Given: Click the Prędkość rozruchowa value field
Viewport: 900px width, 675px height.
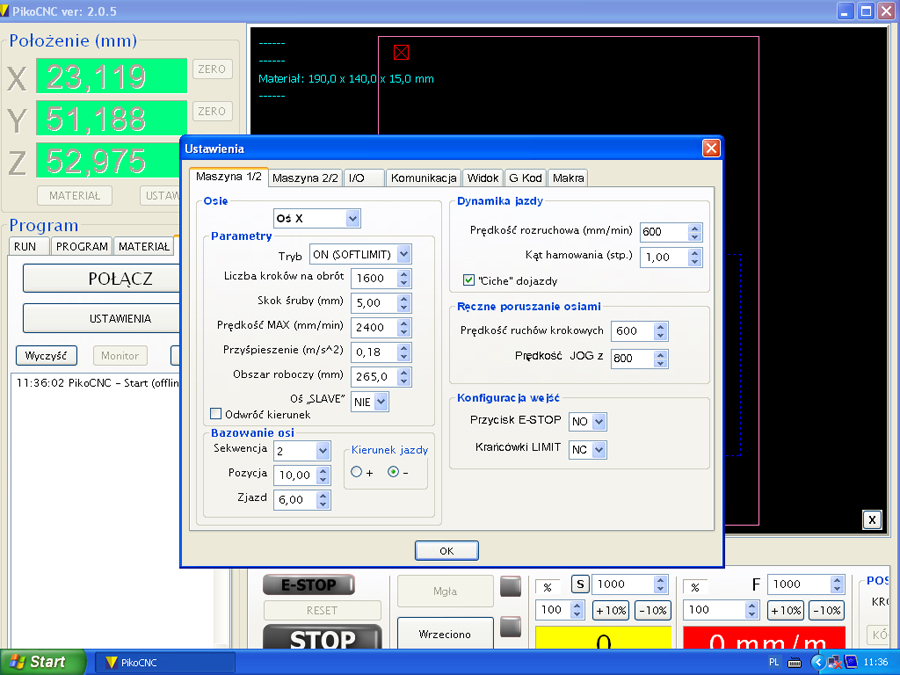Looking at the screenshot, I should (x=664, y=232).
